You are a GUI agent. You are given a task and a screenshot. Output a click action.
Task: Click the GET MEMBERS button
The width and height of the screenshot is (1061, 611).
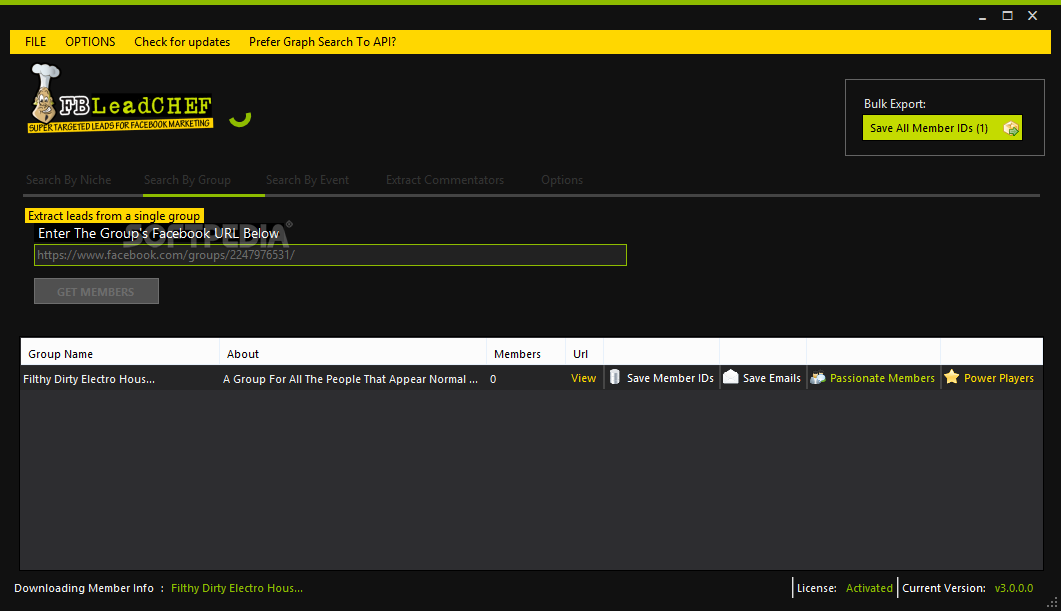coord(96,291)
